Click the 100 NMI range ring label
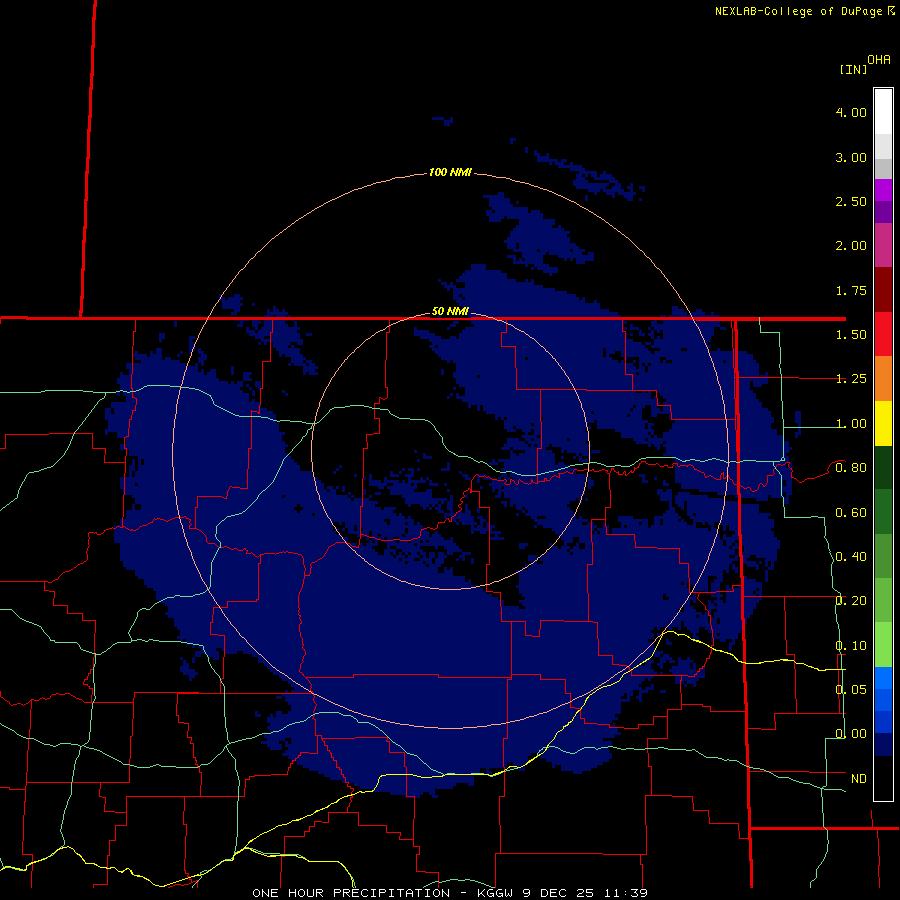The image size is (900, 900). (450, 172)
